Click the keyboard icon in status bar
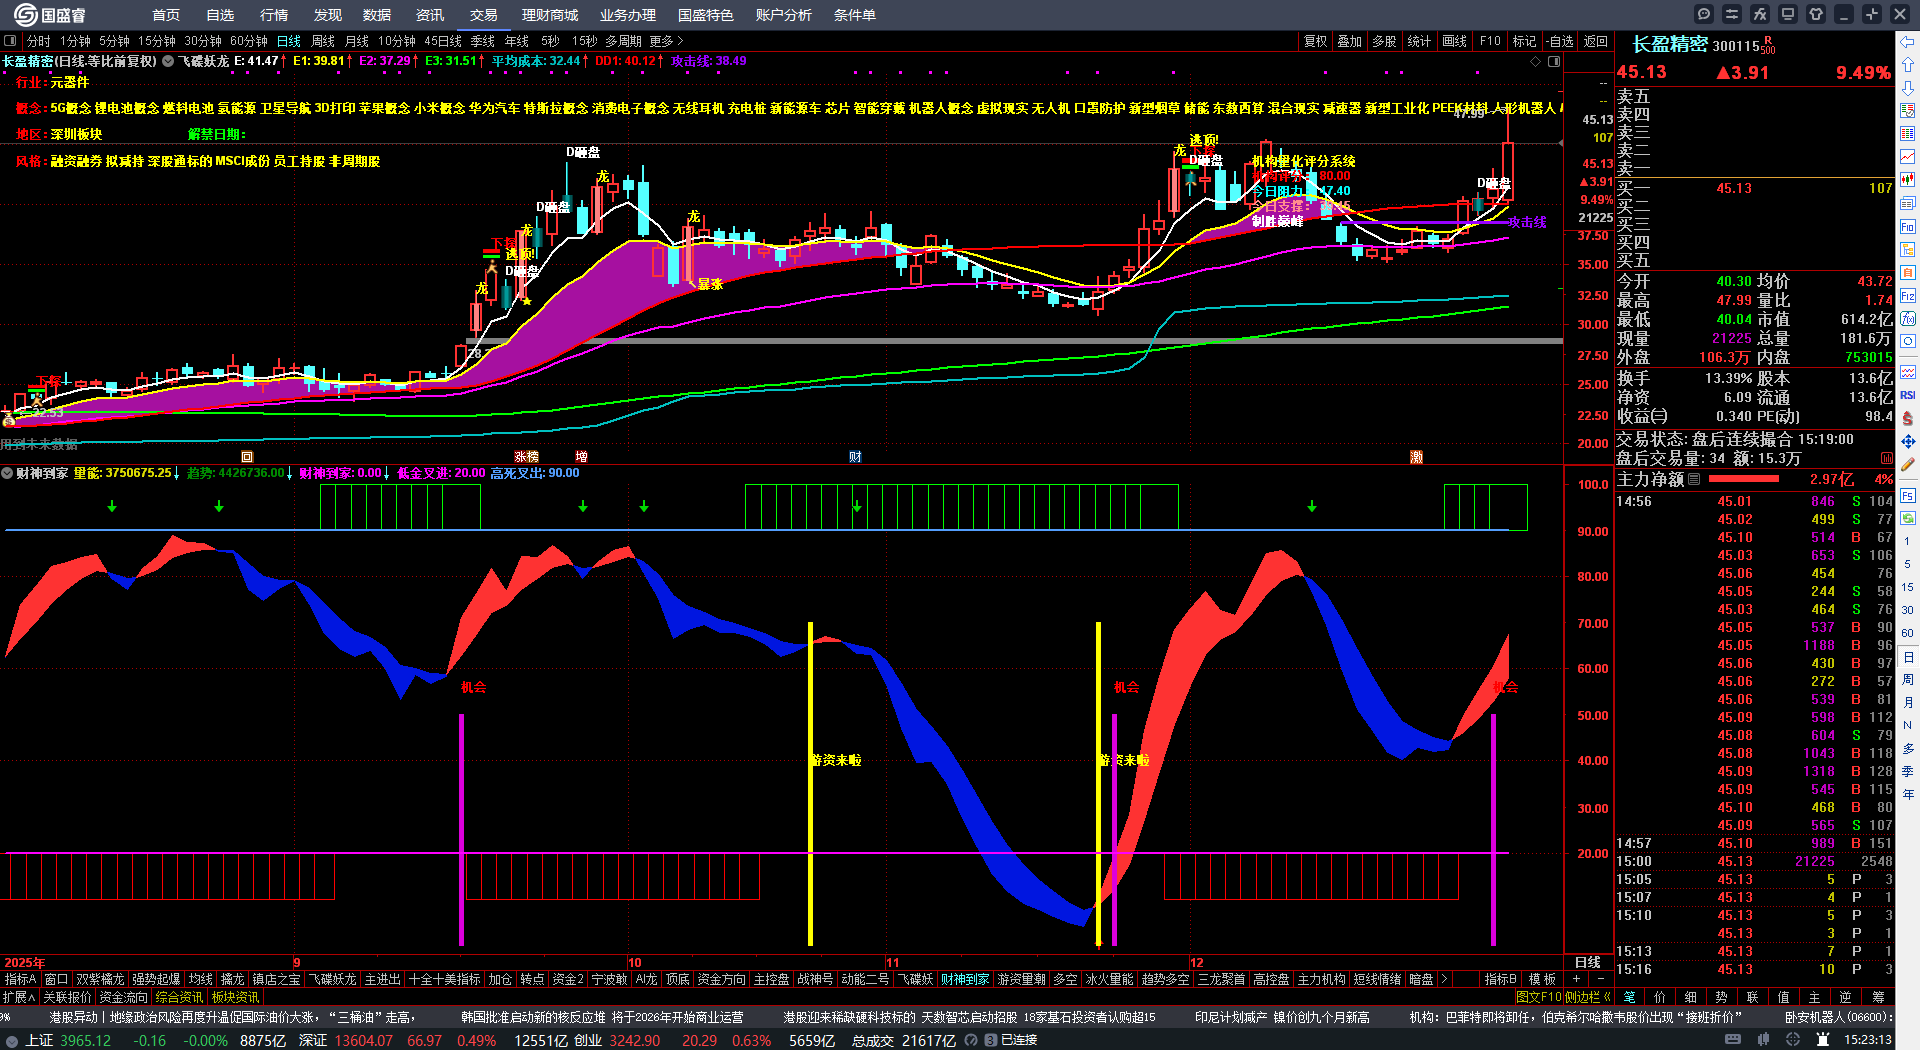Image resolution: width=1920 pixels, height=1050 pixels. 1733,1040
